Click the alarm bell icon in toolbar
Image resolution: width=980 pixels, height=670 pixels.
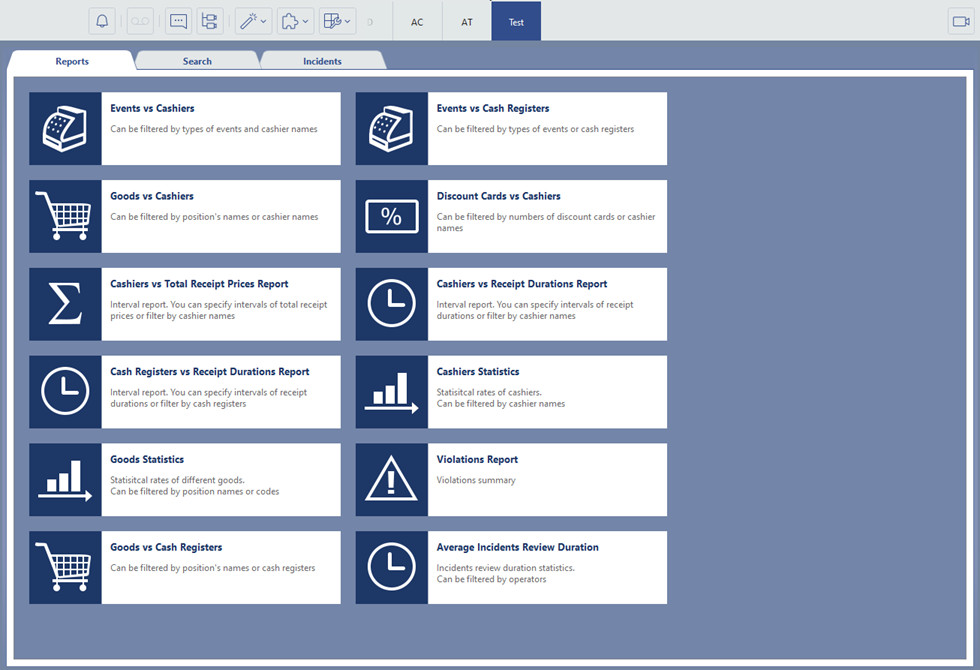click(102, 21)
